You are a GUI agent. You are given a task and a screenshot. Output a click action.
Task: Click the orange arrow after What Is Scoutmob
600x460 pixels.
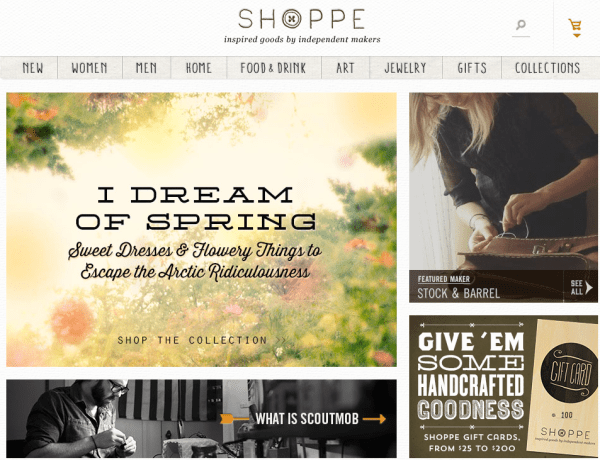click(374, 419)
